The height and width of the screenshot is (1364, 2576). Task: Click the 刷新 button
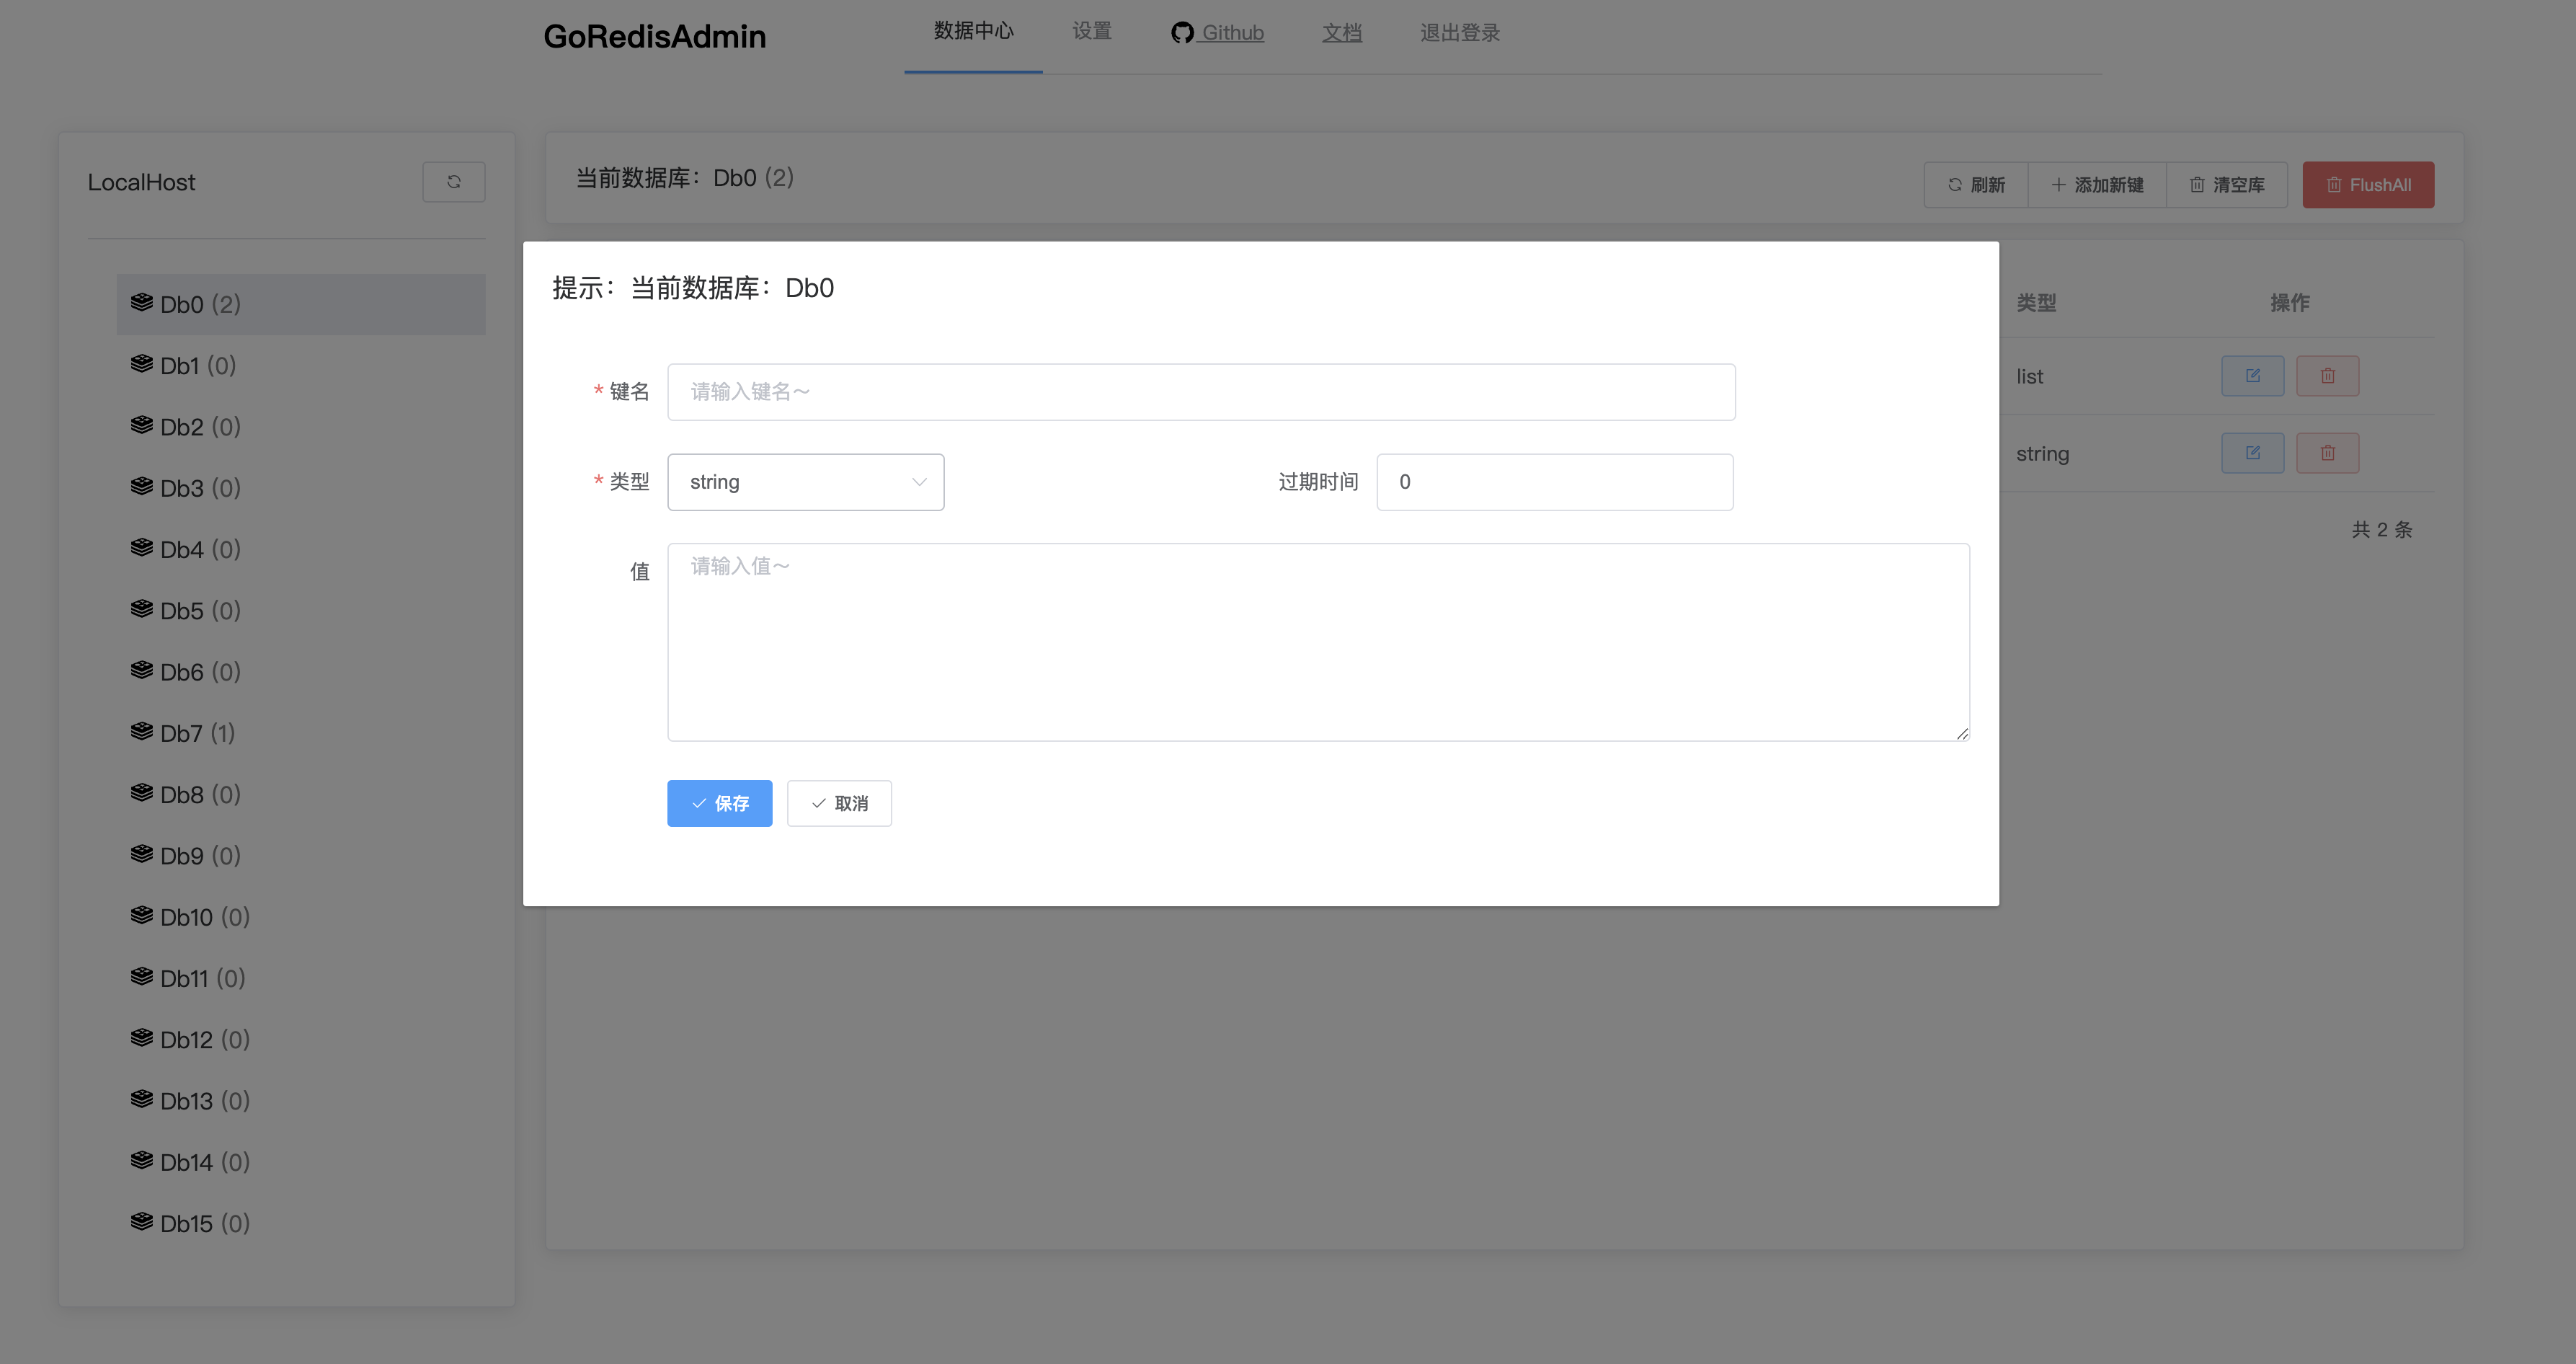coord(1976,185)
